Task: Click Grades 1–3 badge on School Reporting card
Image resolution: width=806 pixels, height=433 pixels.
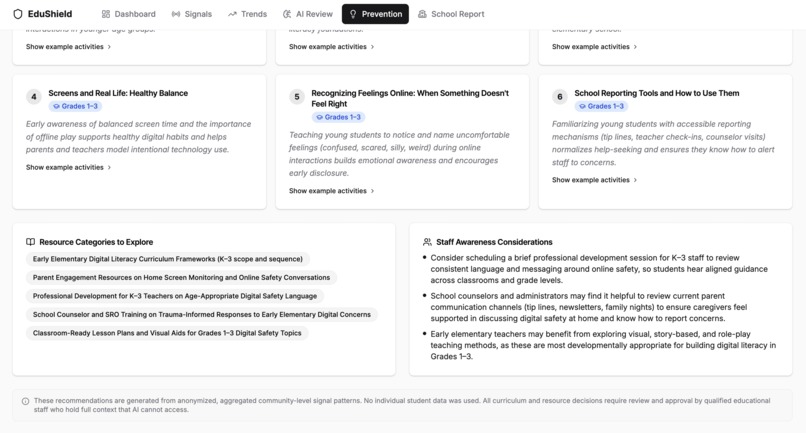Action: tap(601, 106)
